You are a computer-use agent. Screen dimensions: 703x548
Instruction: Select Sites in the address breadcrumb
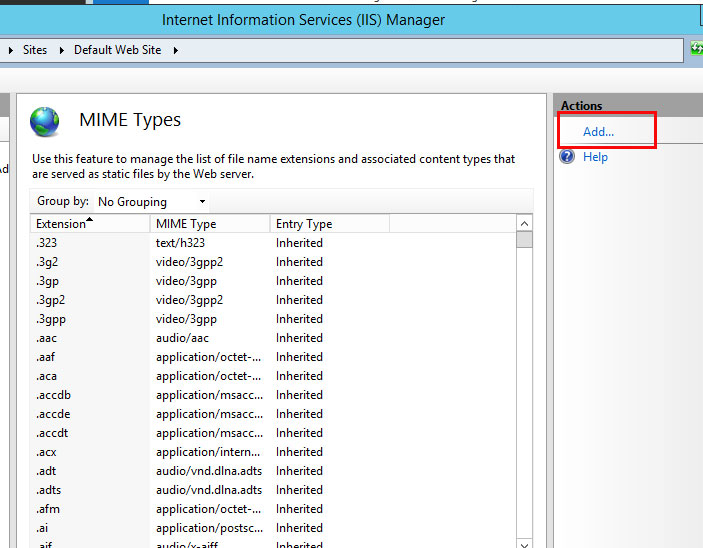click(35, 50)
